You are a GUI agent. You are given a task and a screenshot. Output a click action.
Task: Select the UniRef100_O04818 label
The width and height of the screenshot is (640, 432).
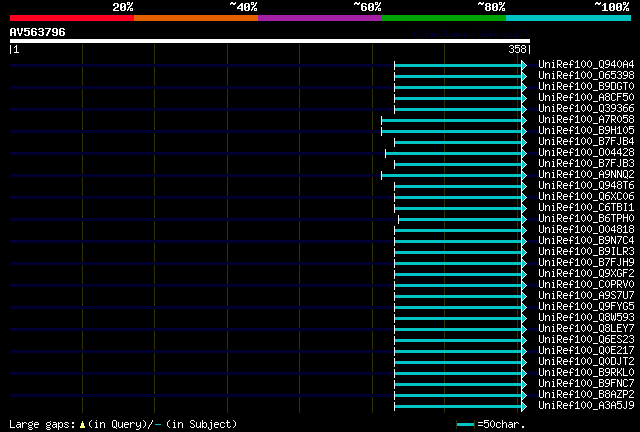pos(586,230)
